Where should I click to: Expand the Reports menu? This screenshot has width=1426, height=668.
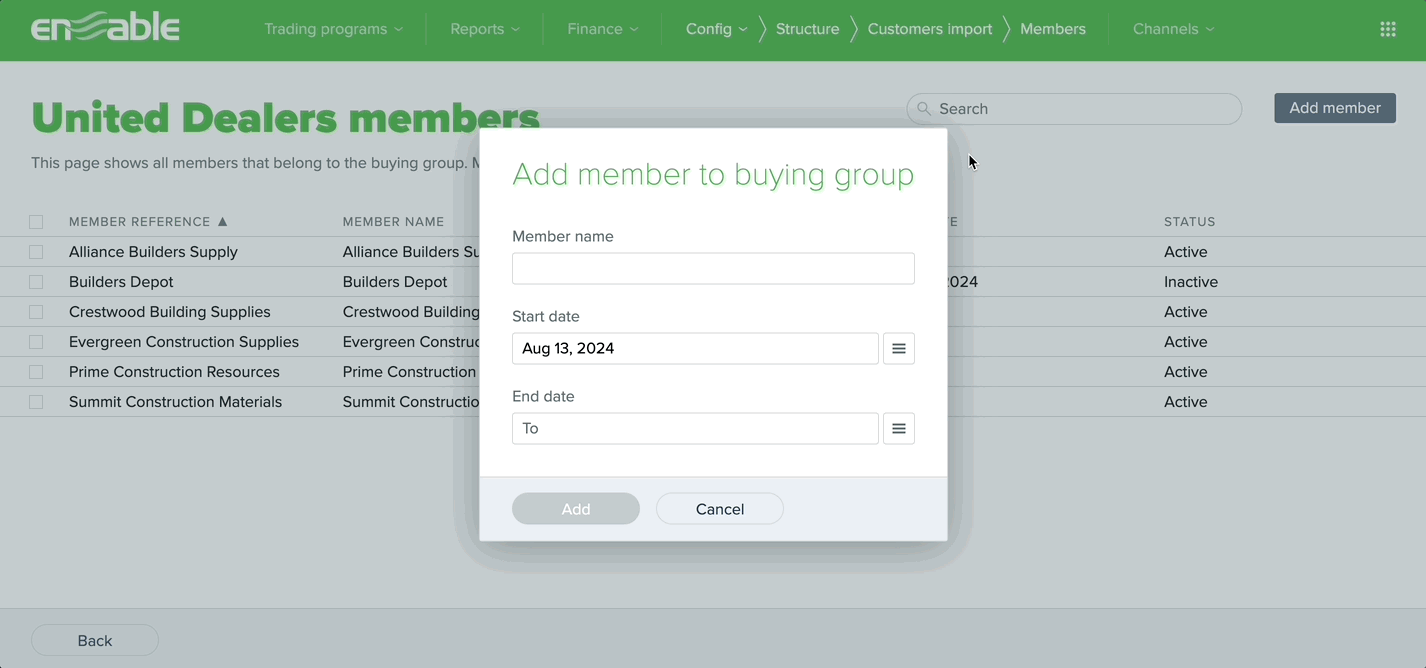point(485,29)
